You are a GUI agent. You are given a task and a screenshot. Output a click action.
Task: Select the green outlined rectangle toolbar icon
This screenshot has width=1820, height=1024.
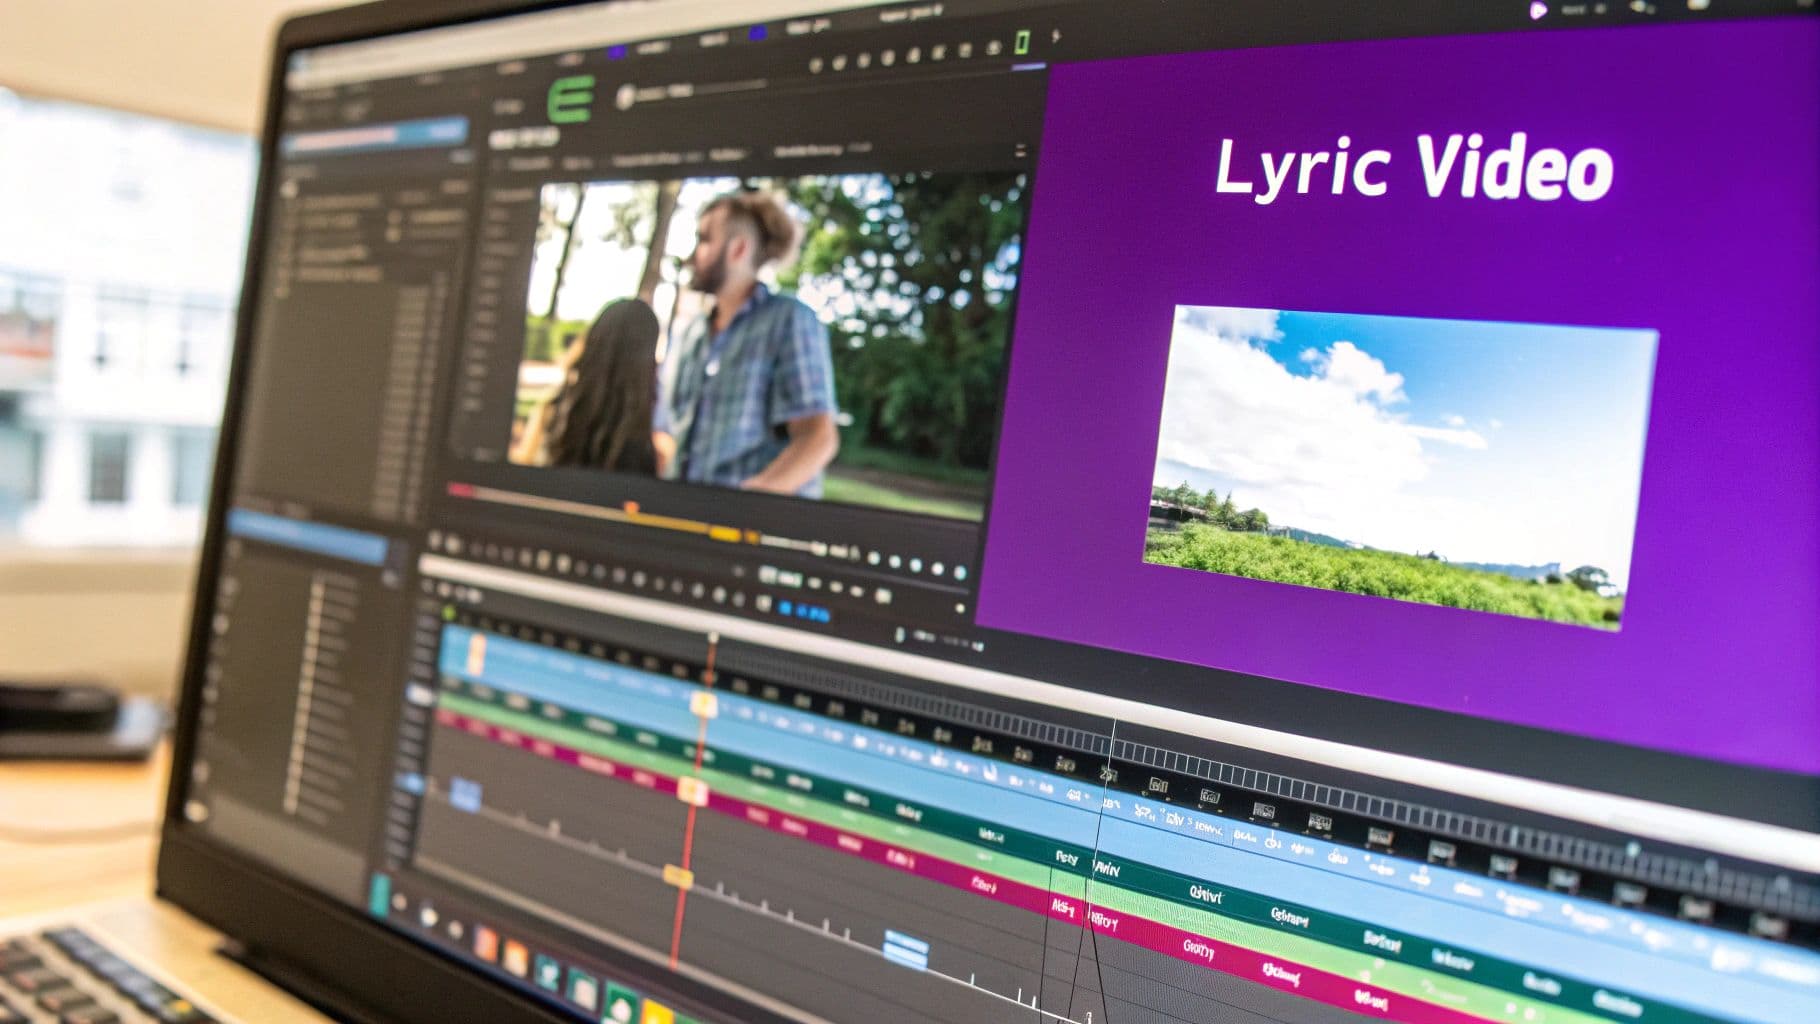click(1021, 42)
